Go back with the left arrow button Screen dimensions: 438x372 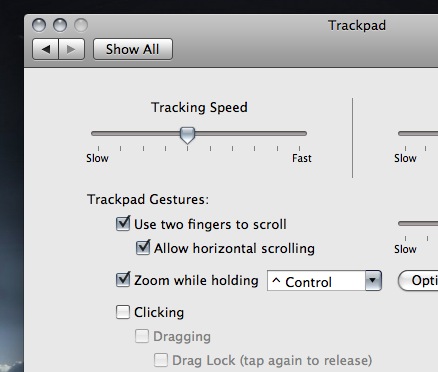click(x=46, y=49)
